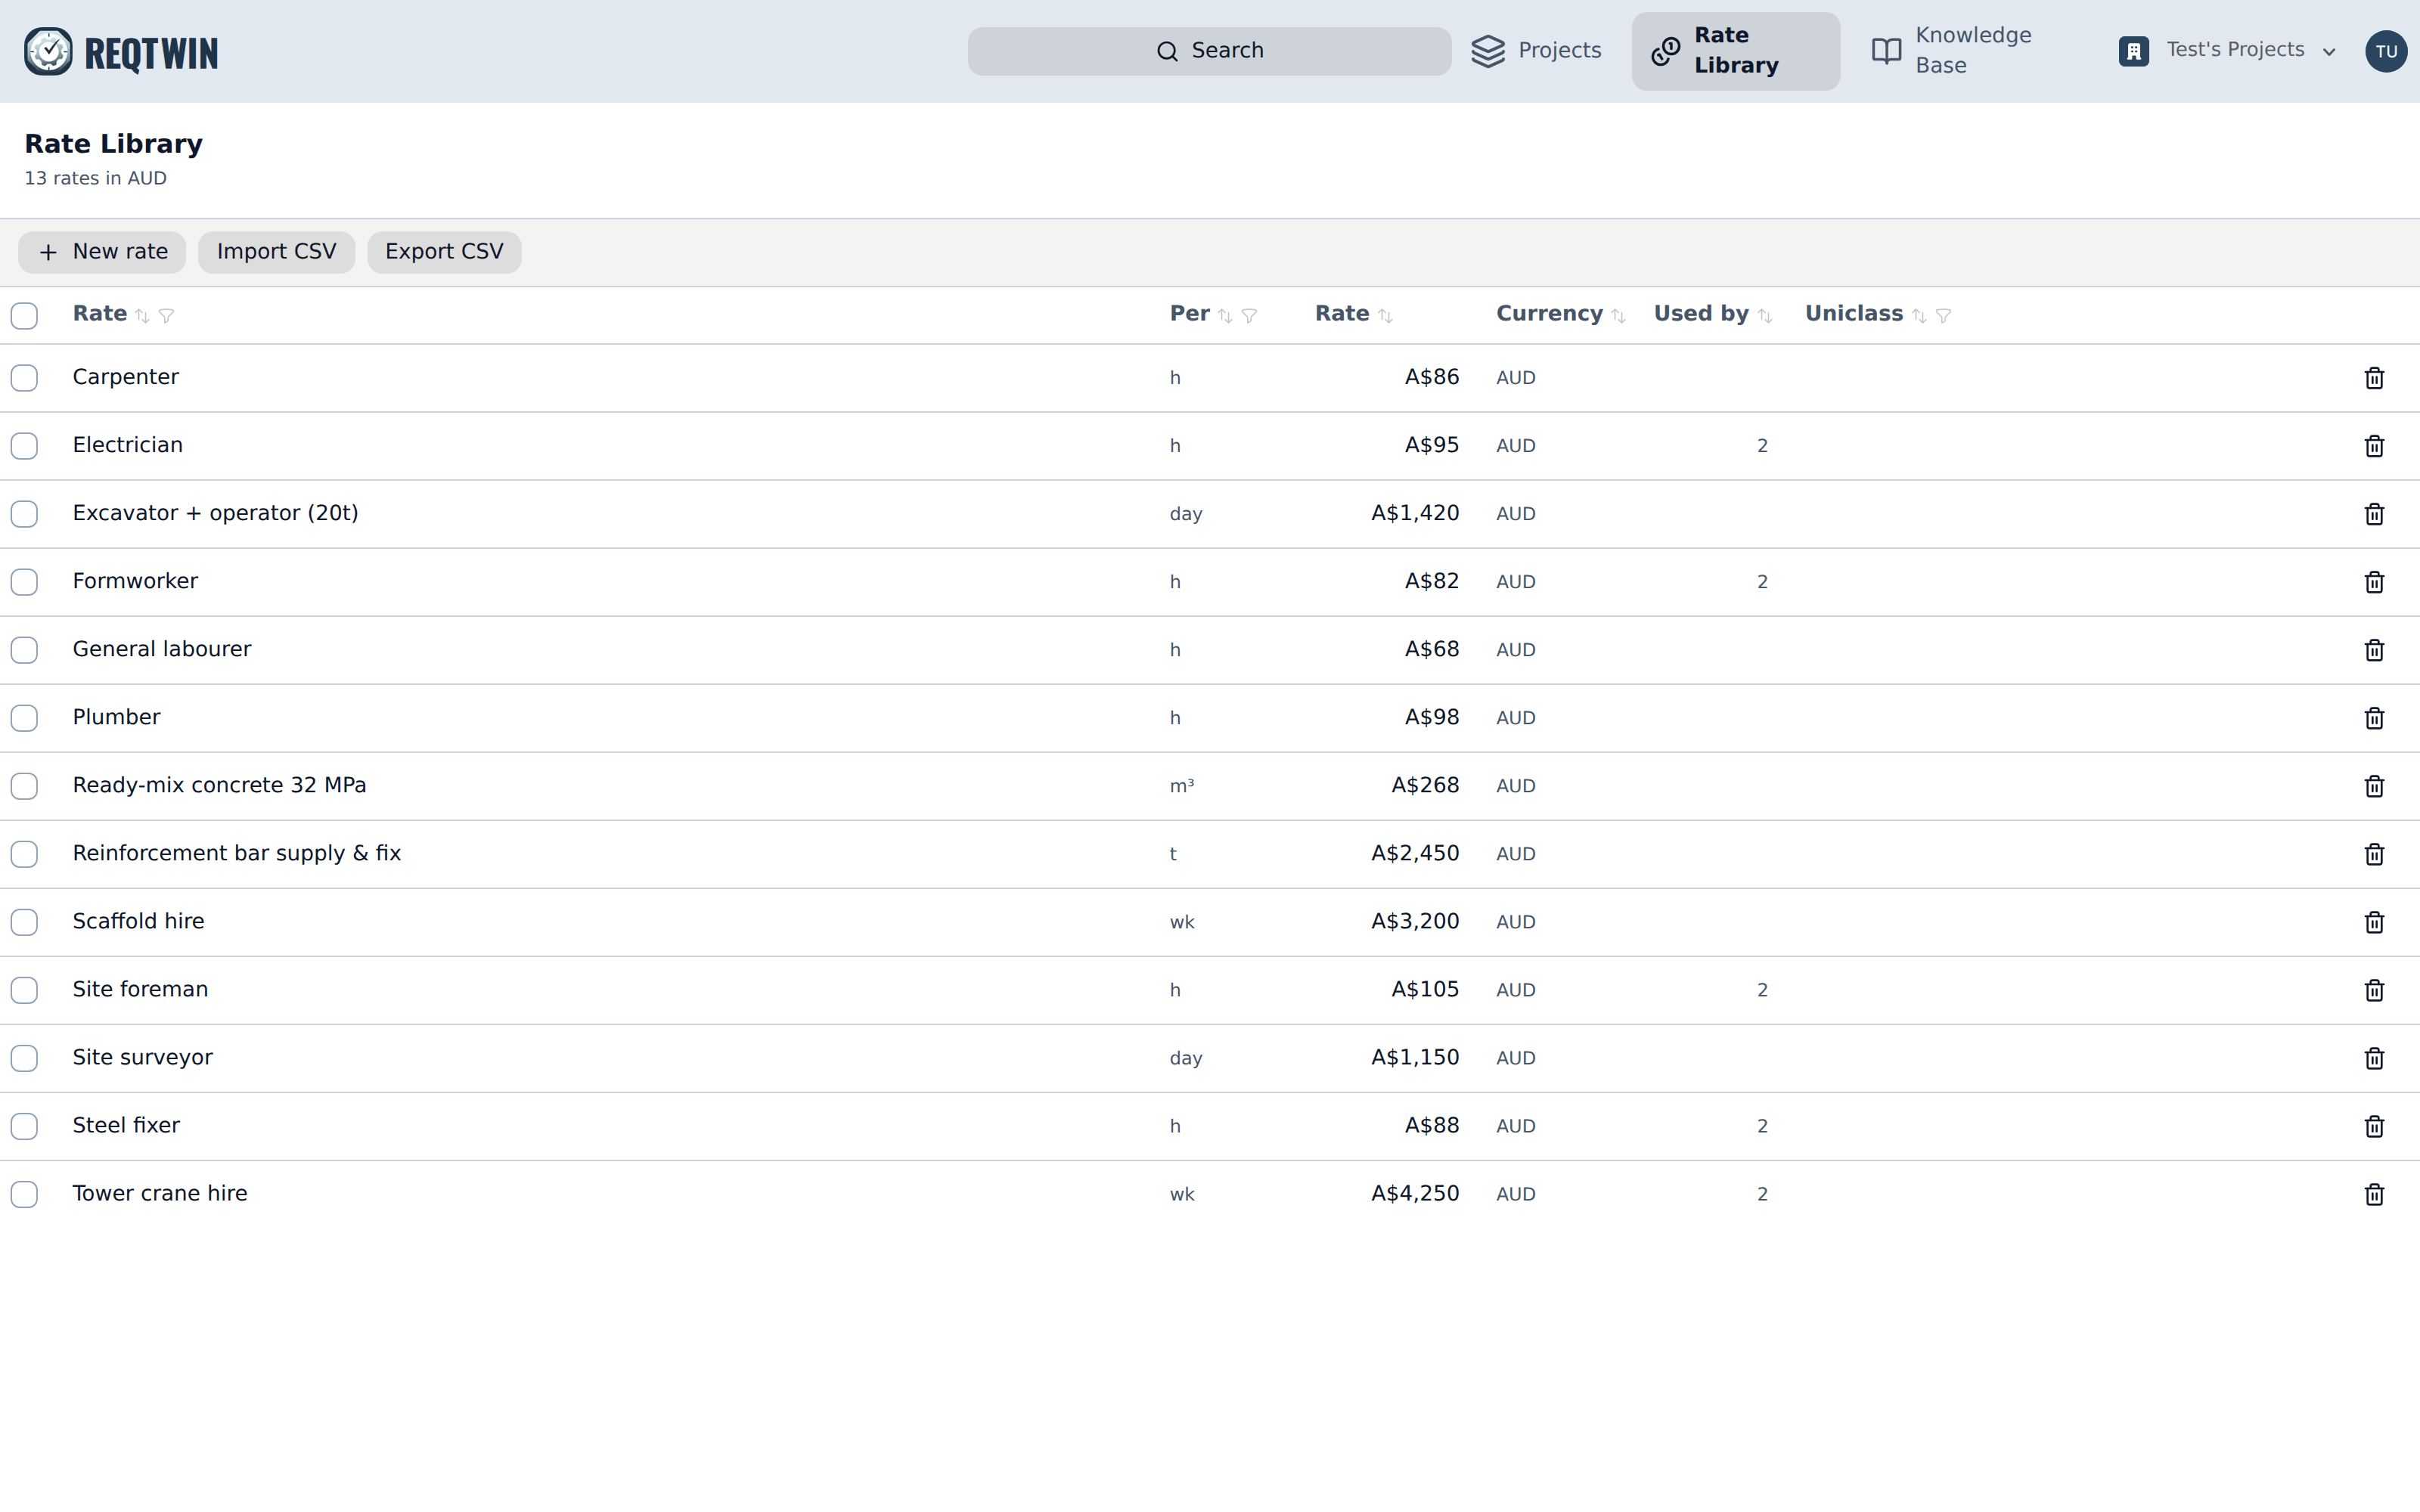
Task: Select the General labourer row checkbox
Action: 24,650
